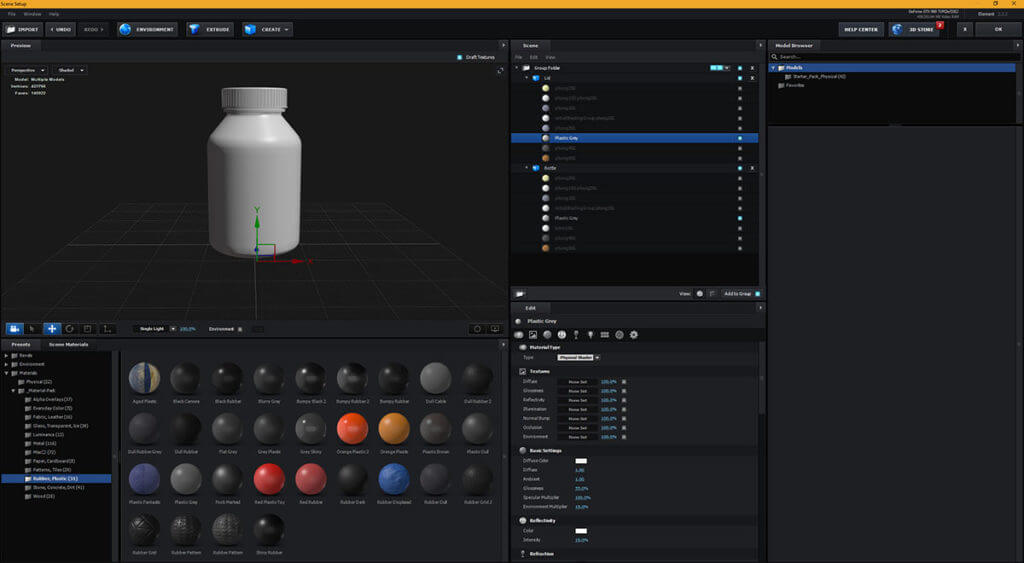
Task: Select the Orange Plastic 2 material preset
Action: [353, 429]
